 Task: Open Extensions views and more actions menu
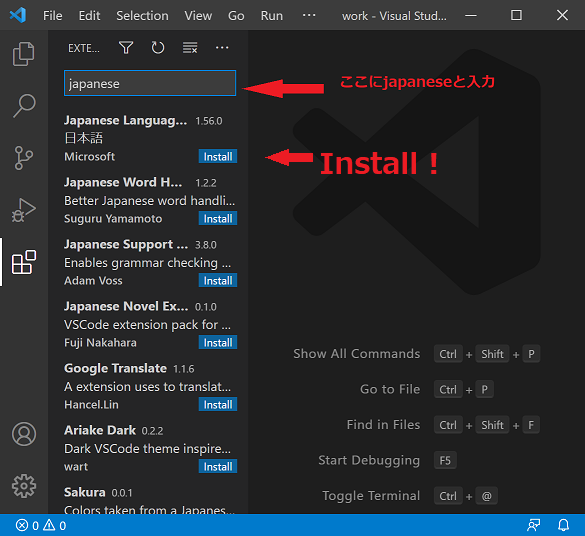tap(222, 47)
